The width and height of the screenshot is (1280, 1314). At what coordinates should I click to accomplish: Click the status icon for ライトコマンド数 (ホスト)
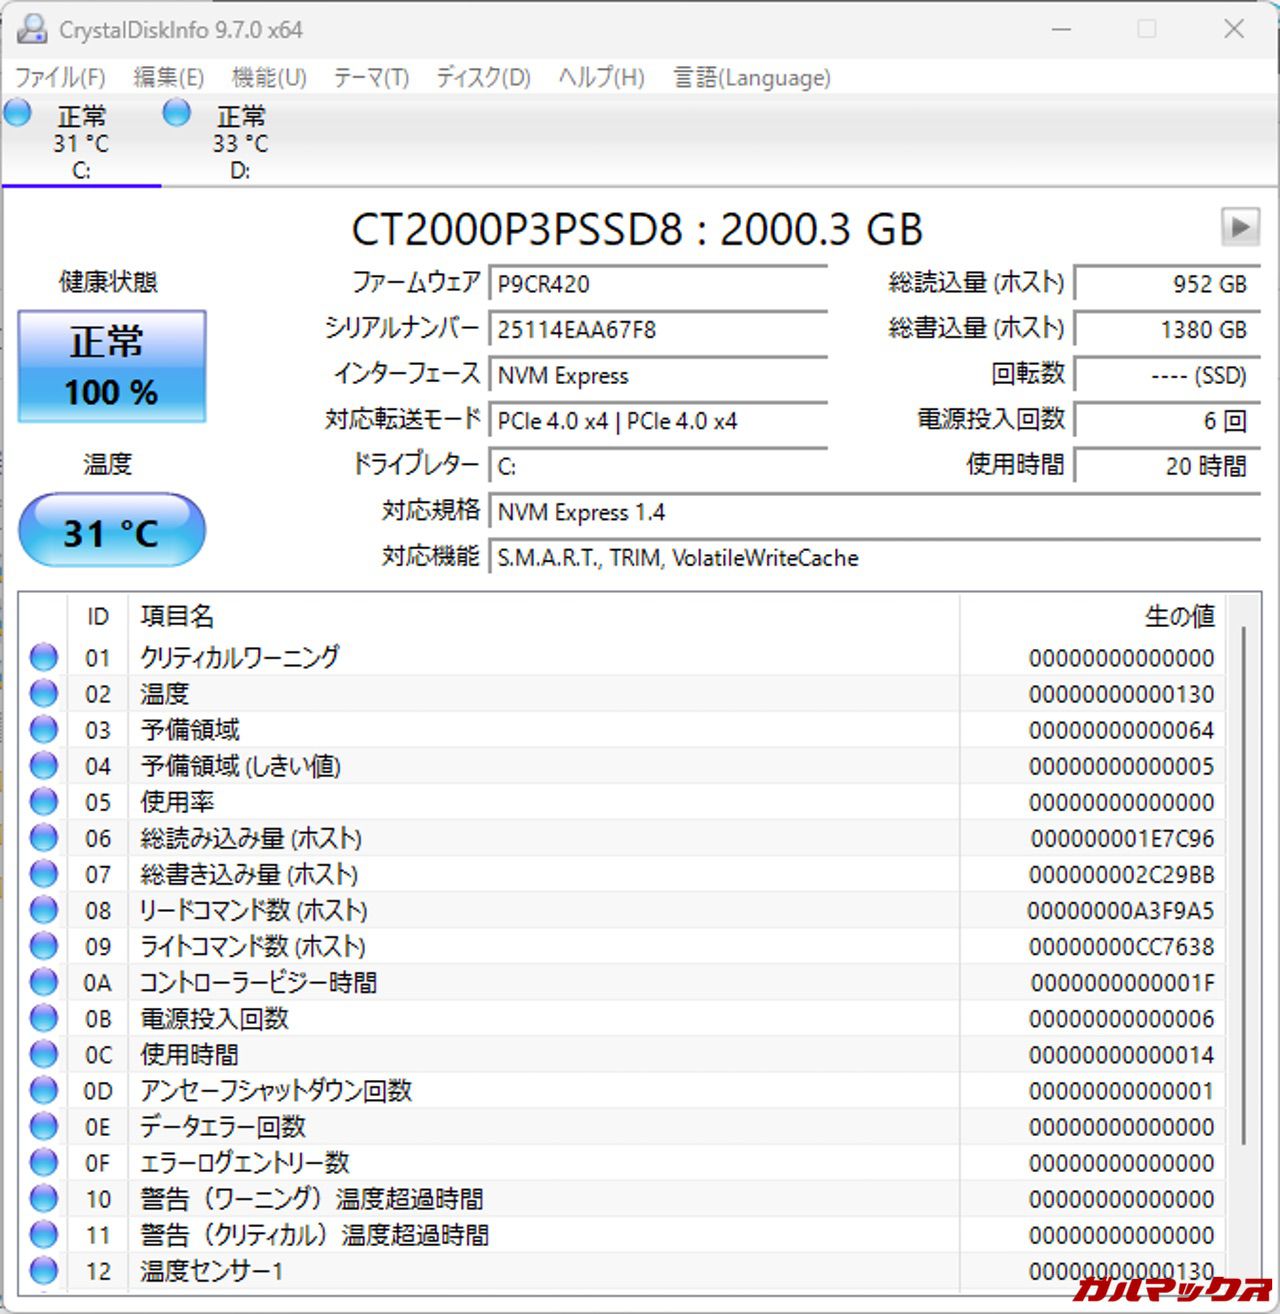click(x=43, y=945)
